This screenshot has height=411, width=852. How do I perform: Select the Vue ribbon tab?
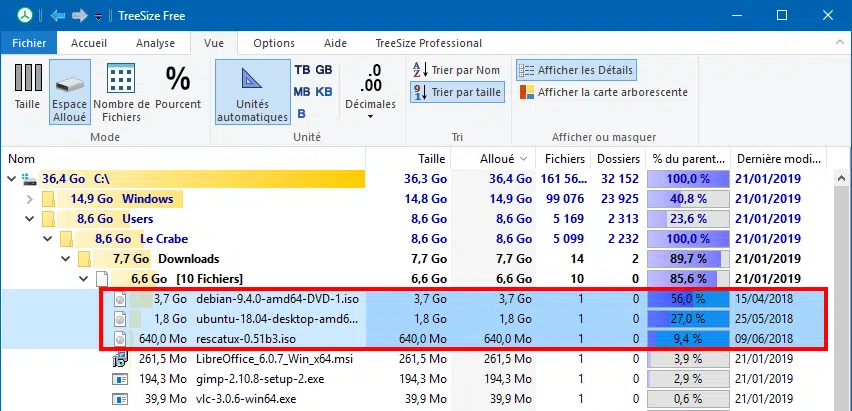[214, 43]
